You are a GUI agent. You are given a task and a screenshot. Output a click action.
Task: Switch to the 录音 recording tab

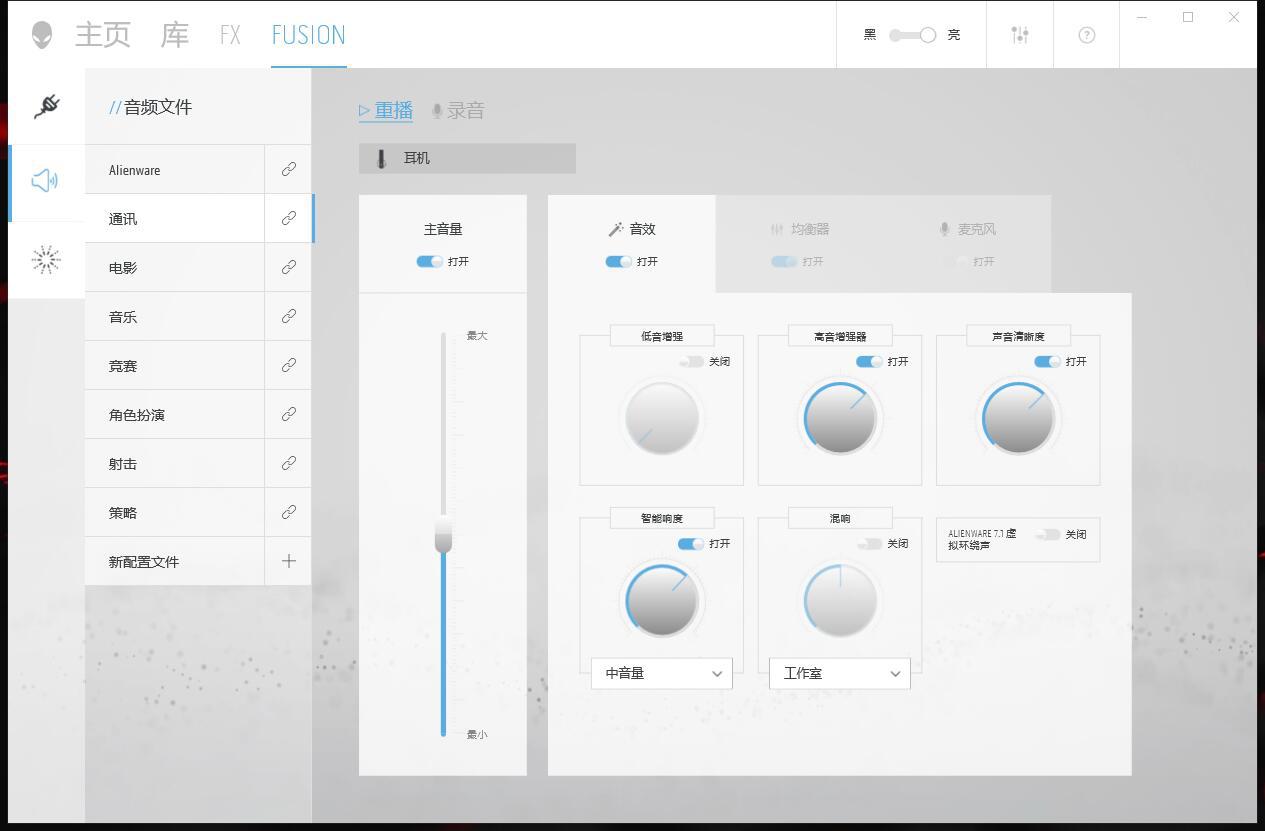tap(458, 111)
